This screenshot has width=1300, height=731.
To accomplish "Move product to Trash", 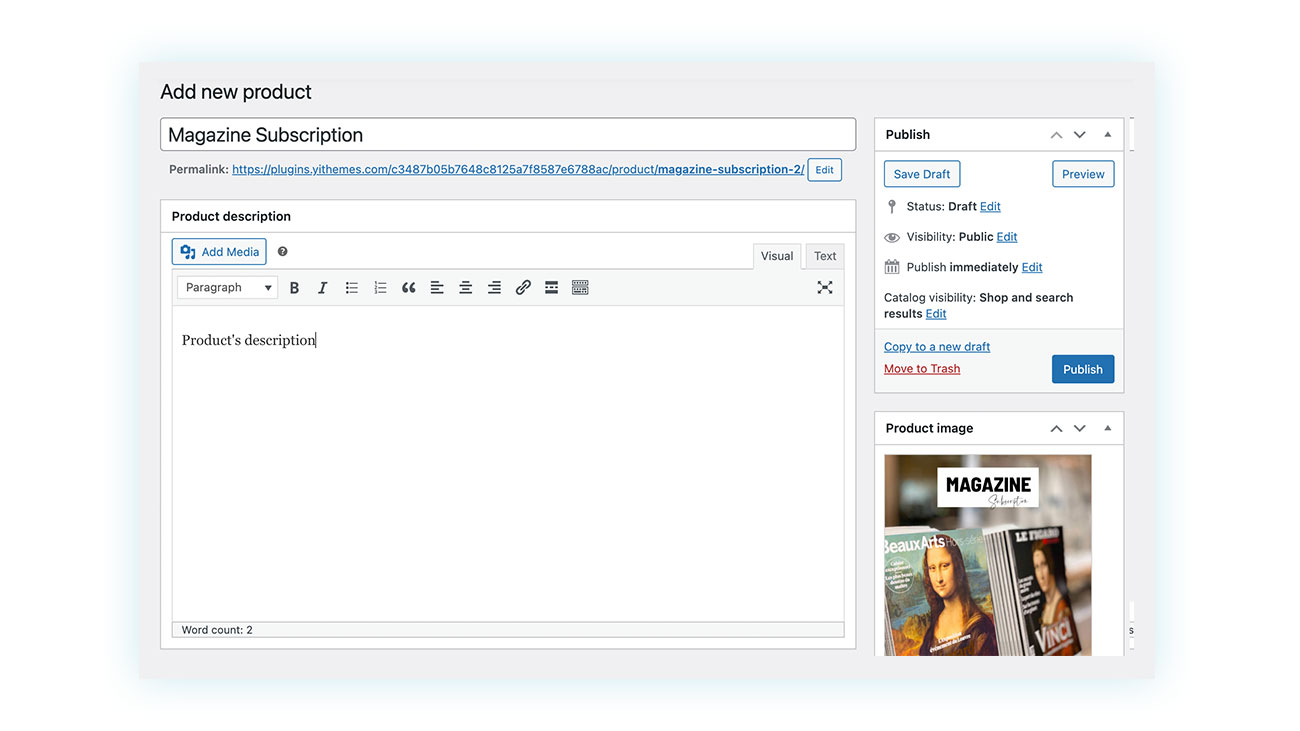I will [x=922, y=369].
